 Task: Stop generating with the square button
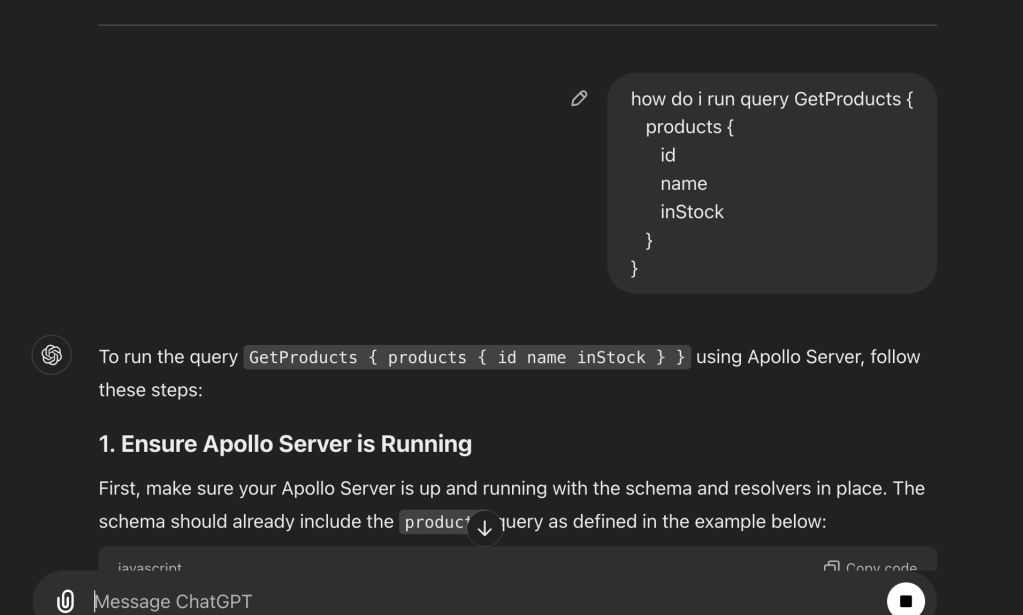point(906,600)
